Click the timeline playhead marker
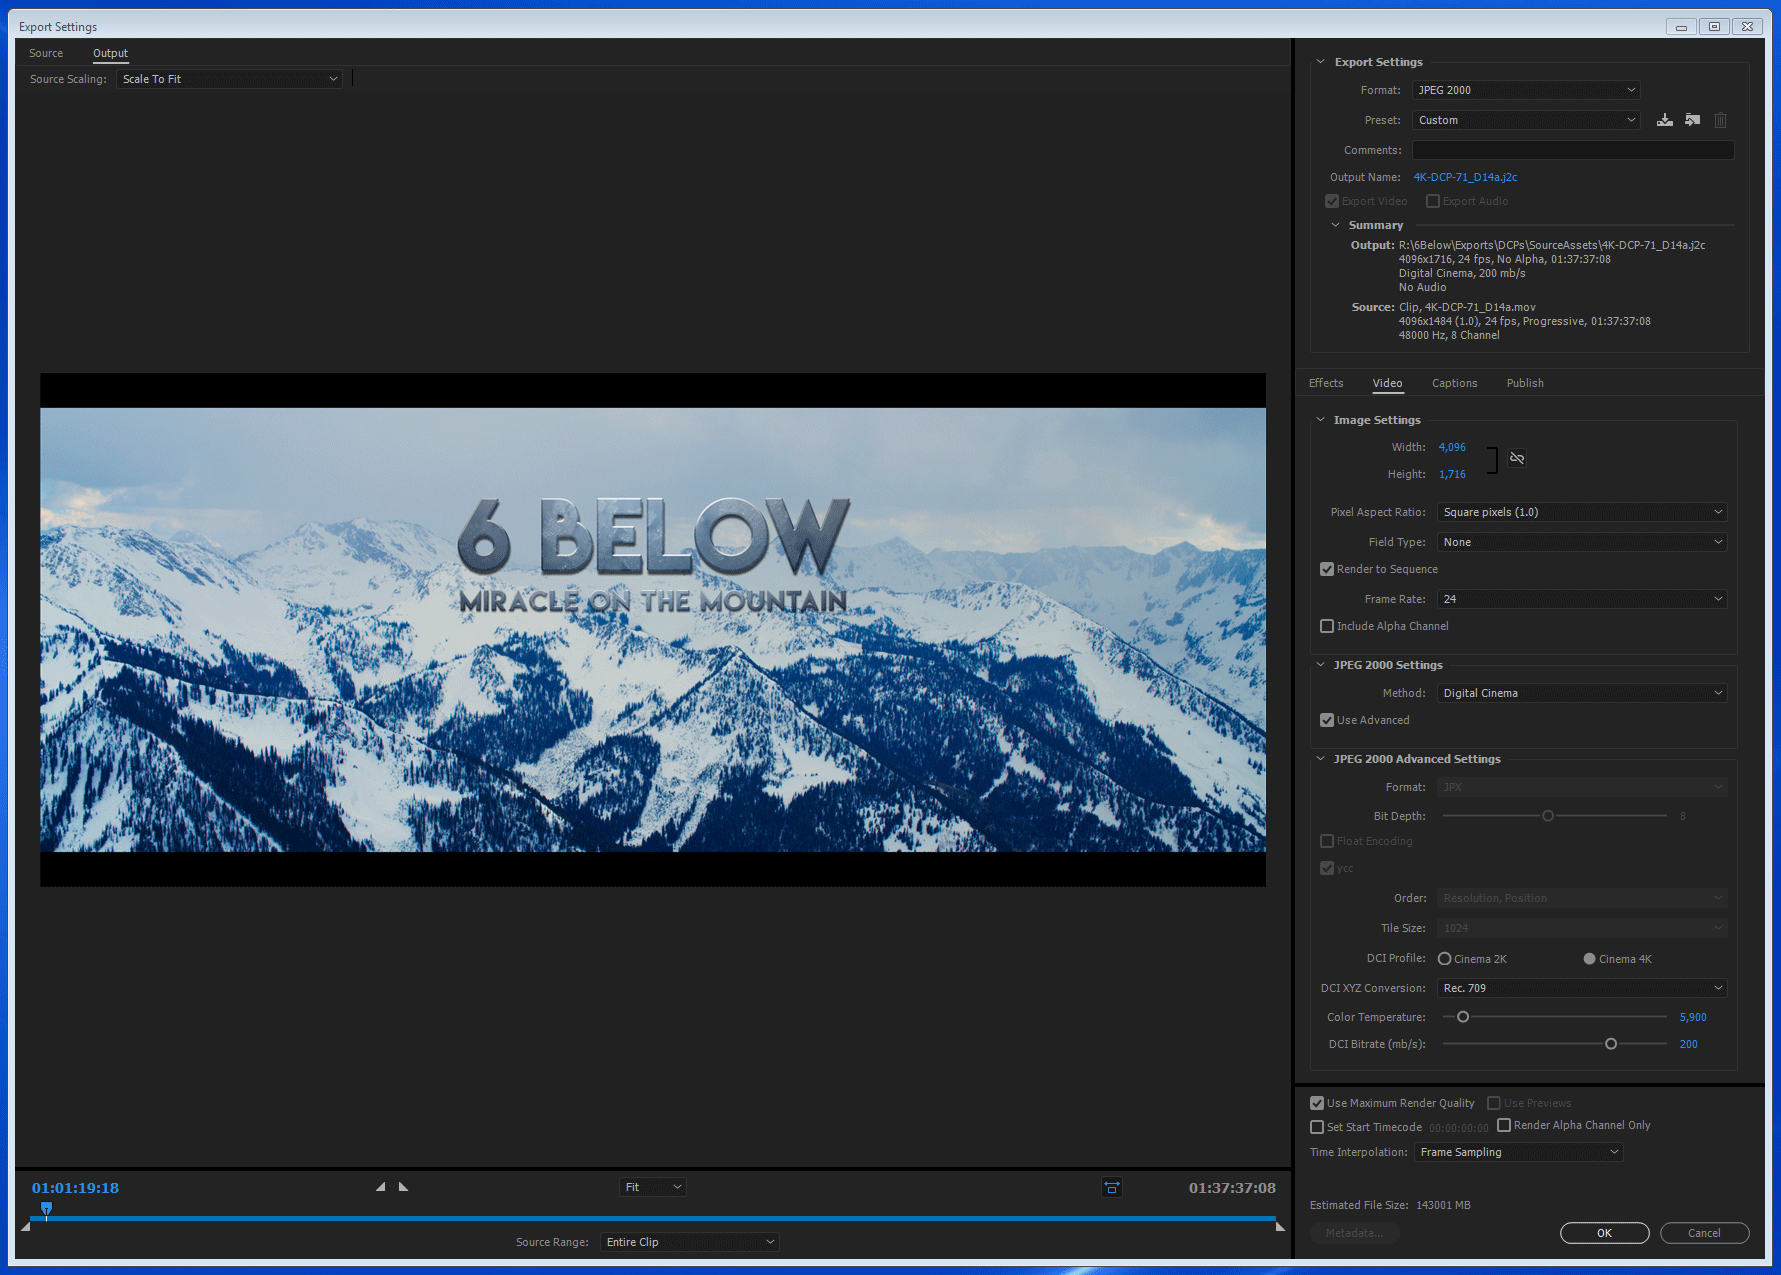 point(46,1209)
